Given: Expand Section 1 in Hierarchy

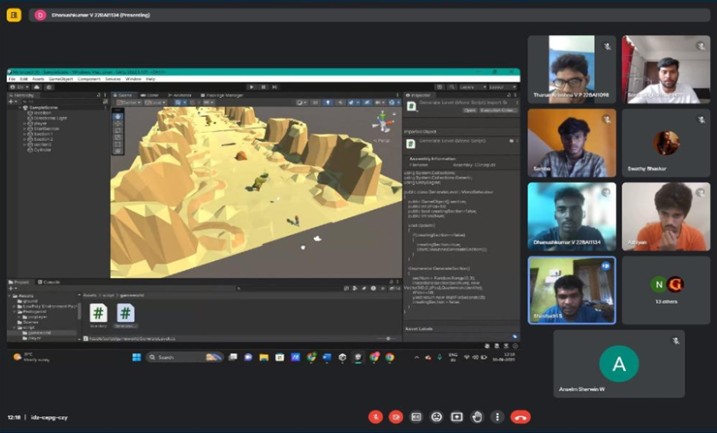Looking at the screenshot, I should (25, 134).
